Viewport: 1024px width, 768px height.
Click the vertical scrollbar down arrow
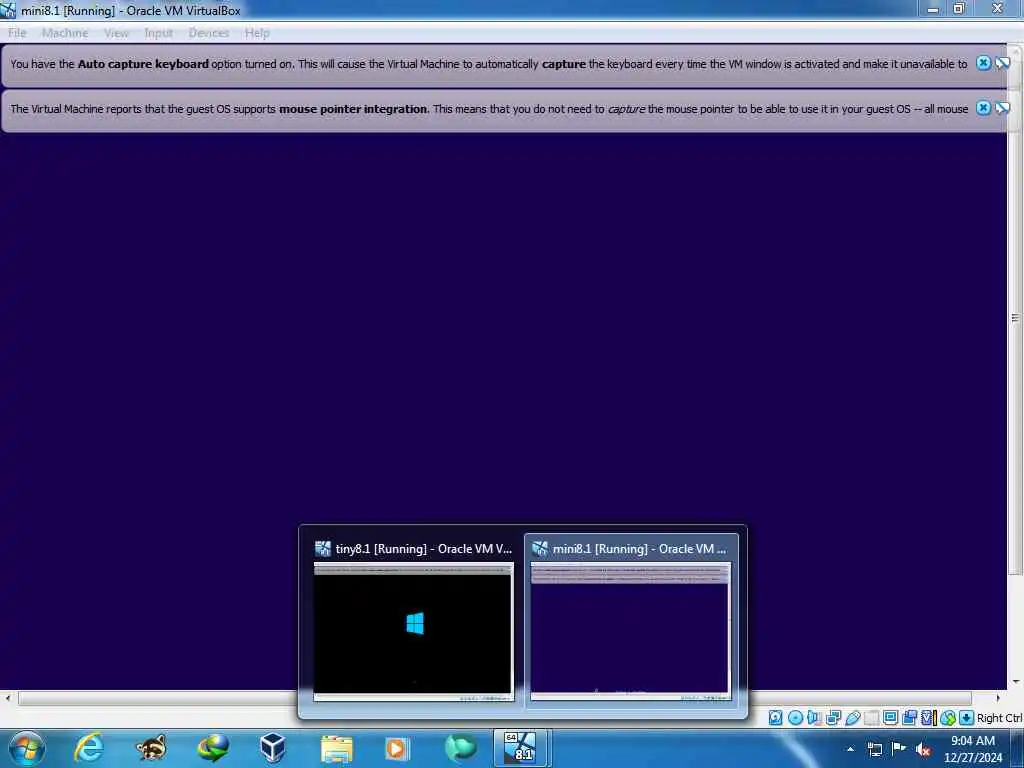click(1016, 682)
